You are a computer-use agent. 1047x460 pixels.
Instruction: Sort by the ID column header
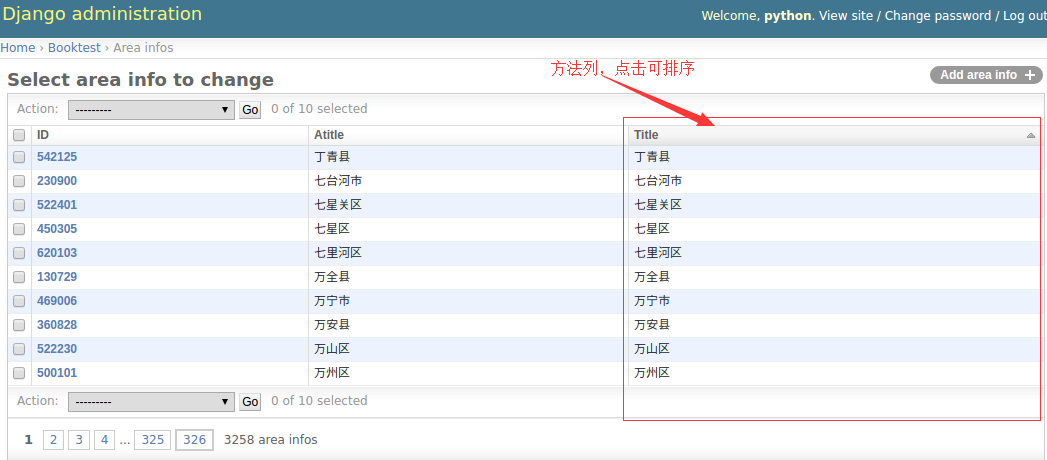click(43, 135)
